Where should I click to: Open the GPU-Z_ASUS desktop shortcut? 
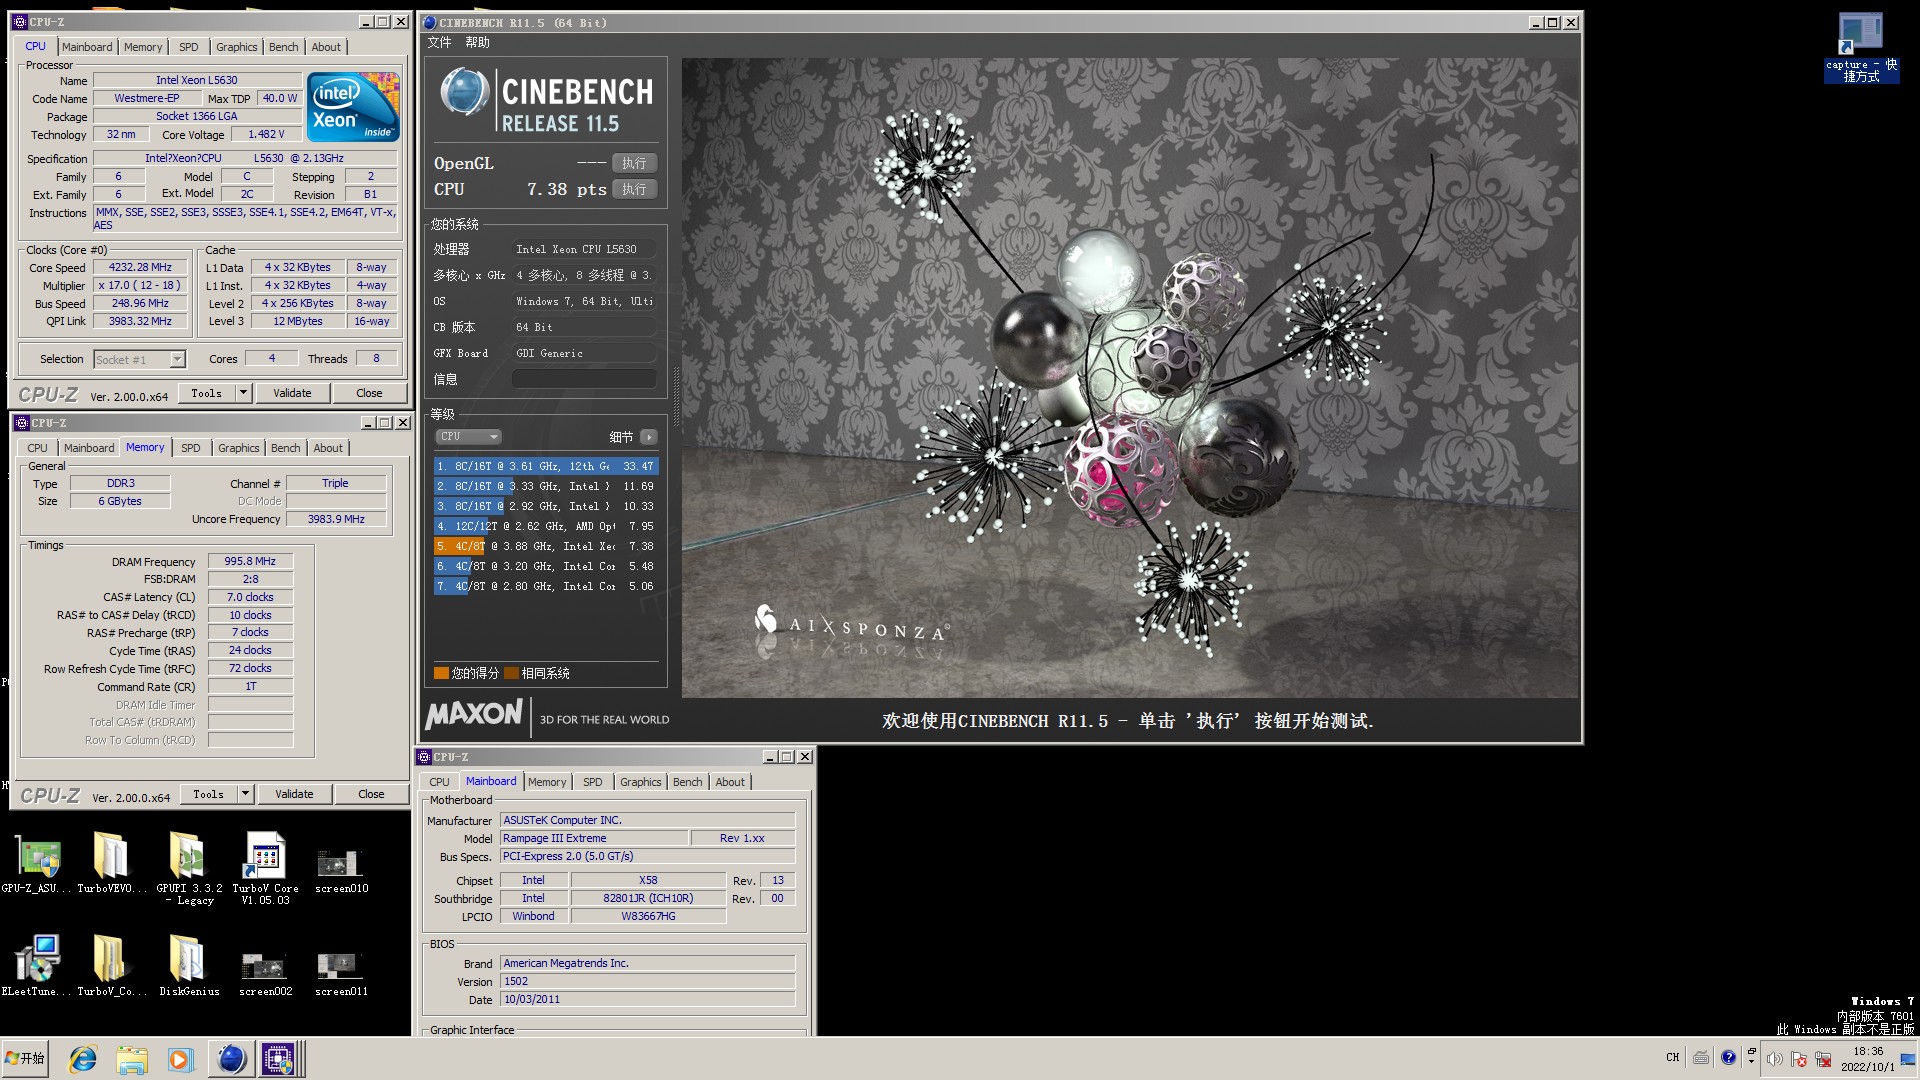click(x=37, y=862)
